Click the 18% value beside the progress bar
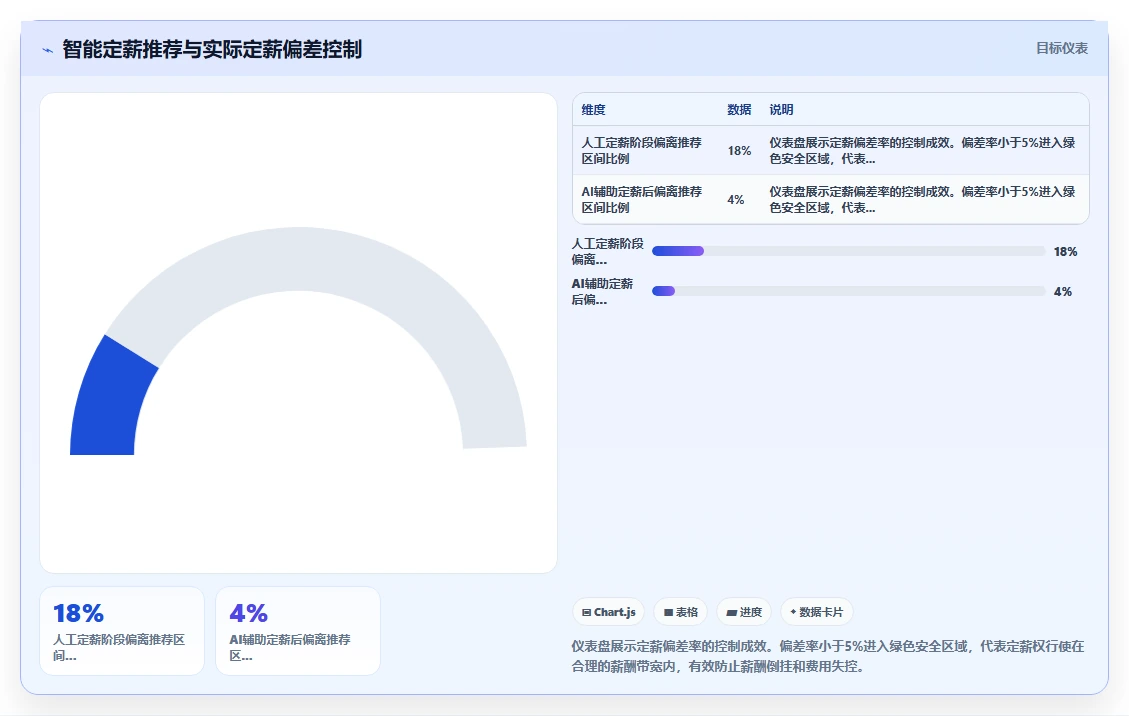Viewport: 1129px width, 716px height. click(x=1066, y=251)
